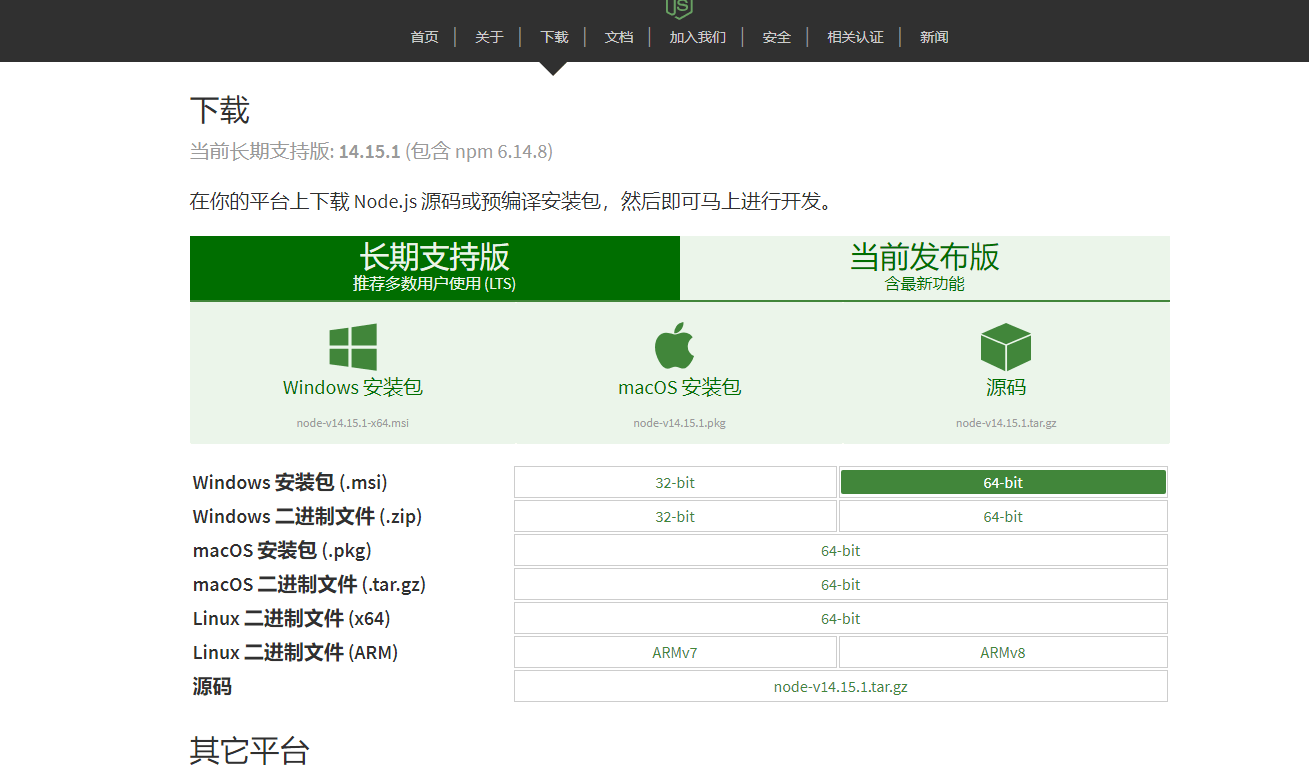Open the 关于 nav item
Viewport: 1309px width, 772px height.
point(489,37)
